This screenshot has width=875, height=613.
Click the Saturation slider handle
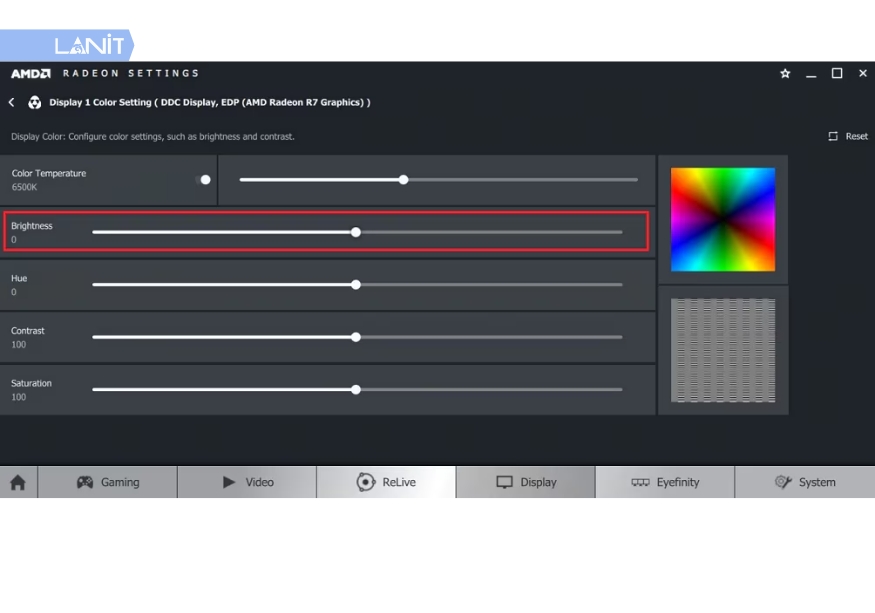[x=356, y=390]
